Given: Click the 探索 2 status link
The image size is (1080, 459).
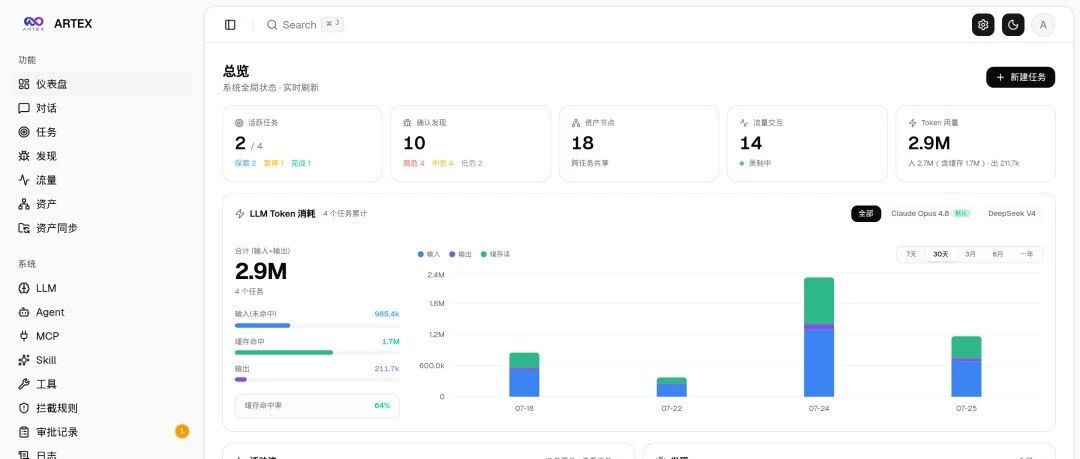Looking at the screenshot, I should tap(245, 163).
